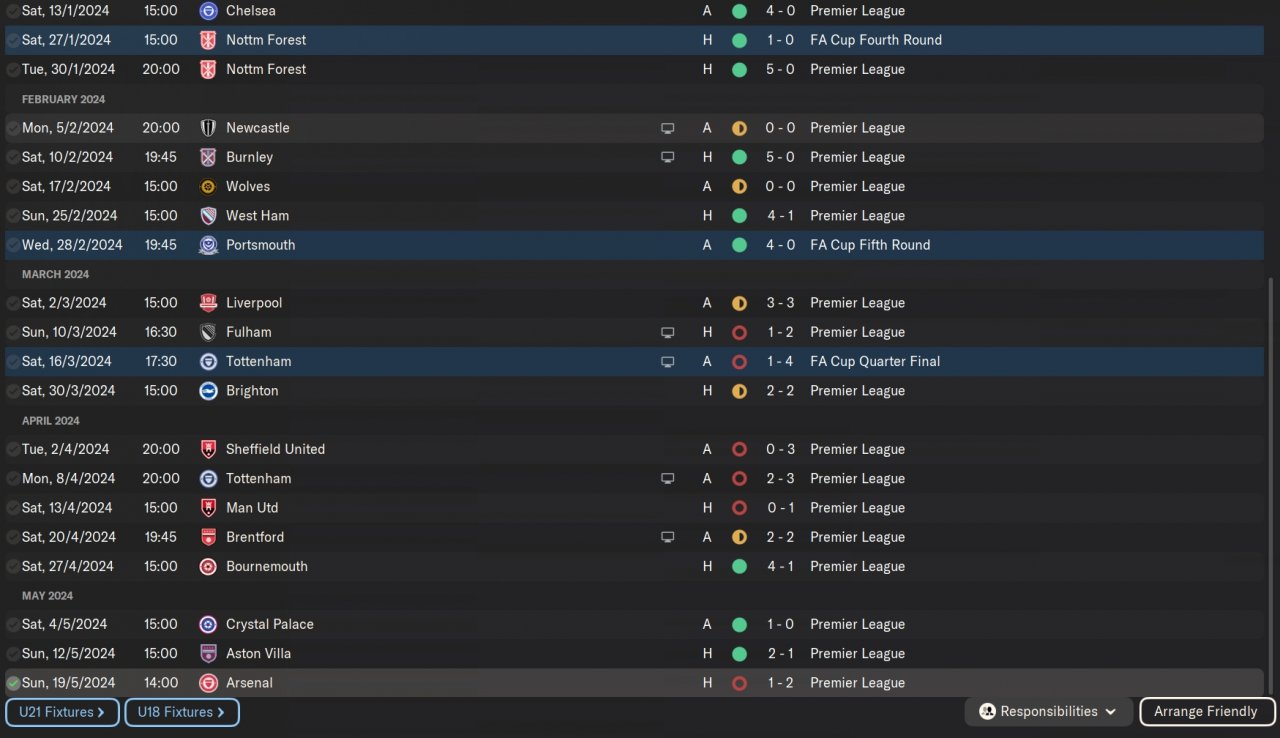Click the Portsmouth club badge icon
Viewport: 1280px width, 738px height.
click(208, 245)
